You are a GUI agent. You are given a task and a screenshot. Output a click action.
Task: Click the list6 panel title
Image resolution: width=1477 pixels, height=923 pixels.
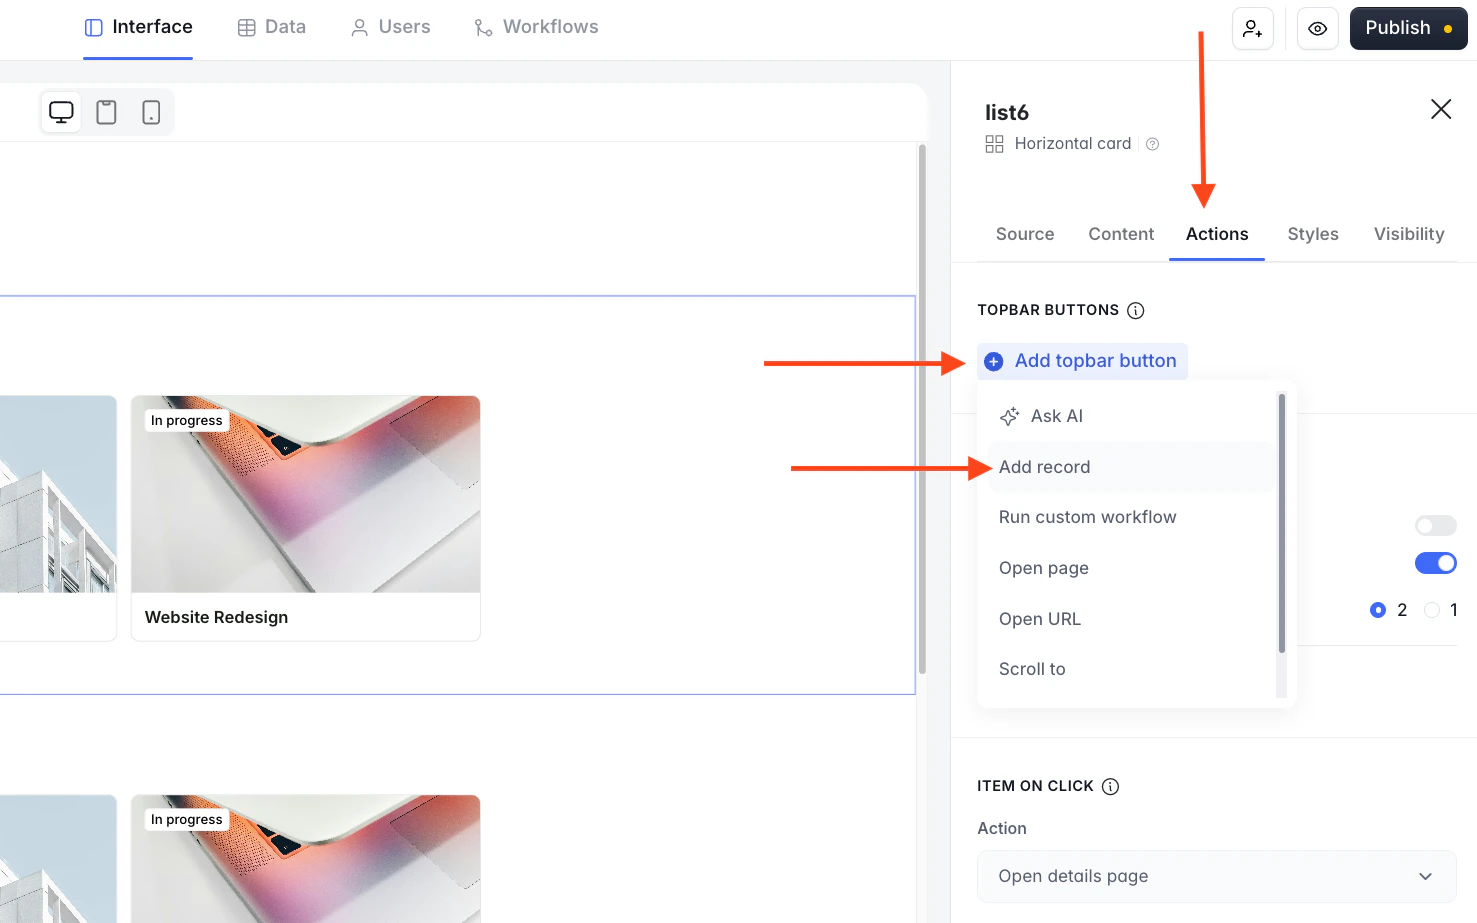point(1007,113)
